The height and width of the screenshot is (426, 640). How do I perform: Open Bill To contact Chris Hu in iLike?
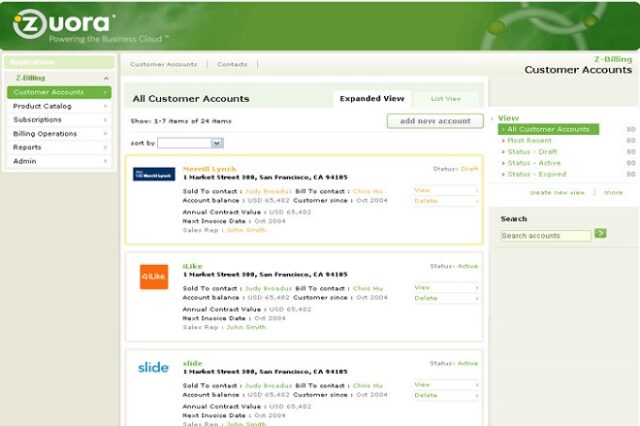[367, 288]
